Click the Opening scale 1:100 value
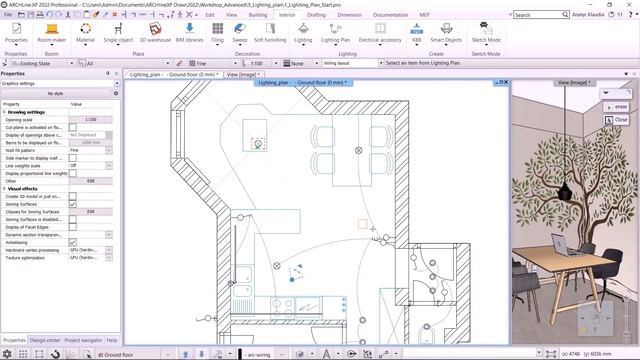 coord(91,120)
